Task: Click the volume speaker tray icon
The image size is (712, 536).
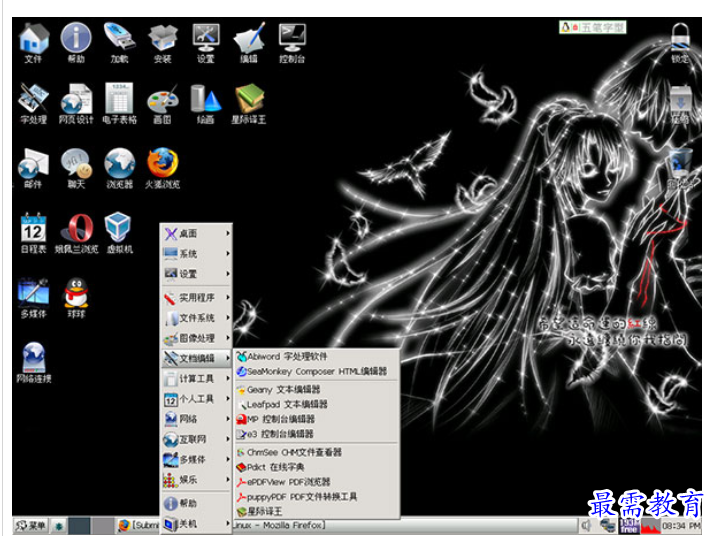Action: pyautogui.click(x=586, y=526)
